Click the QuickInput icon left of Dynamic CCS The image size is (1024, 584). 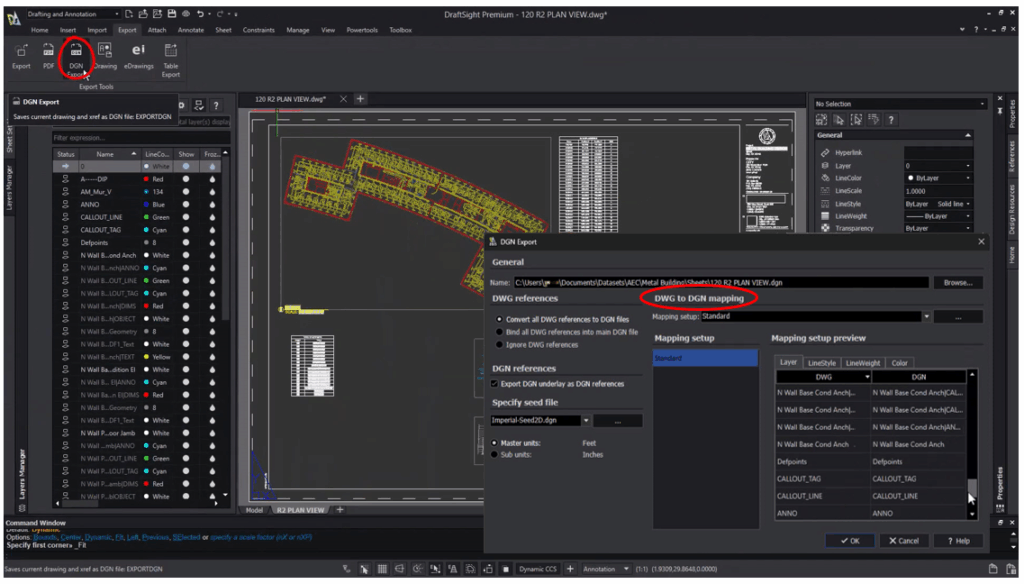tap(505, 569)
